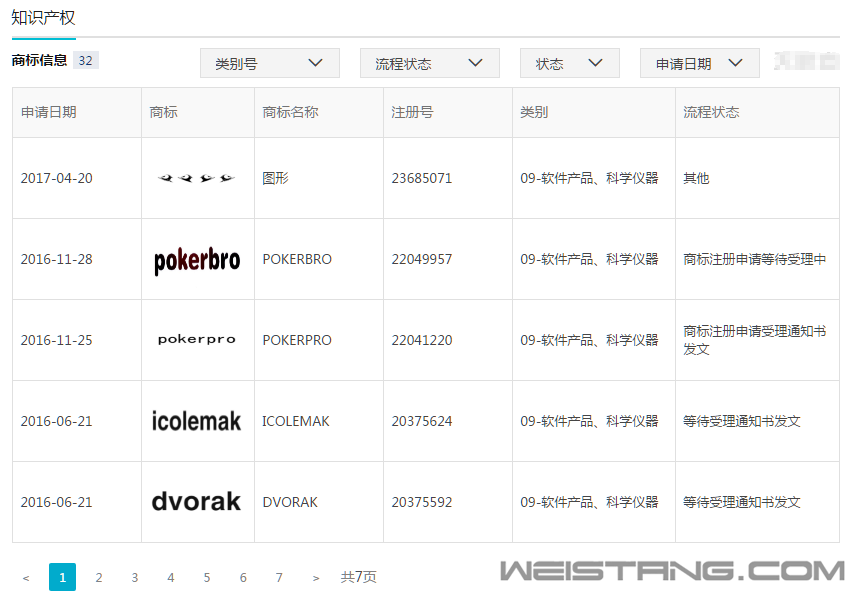Open the 申请日期 filter dropdown
This screenshot has height=594, width=858.
(699, 63)
